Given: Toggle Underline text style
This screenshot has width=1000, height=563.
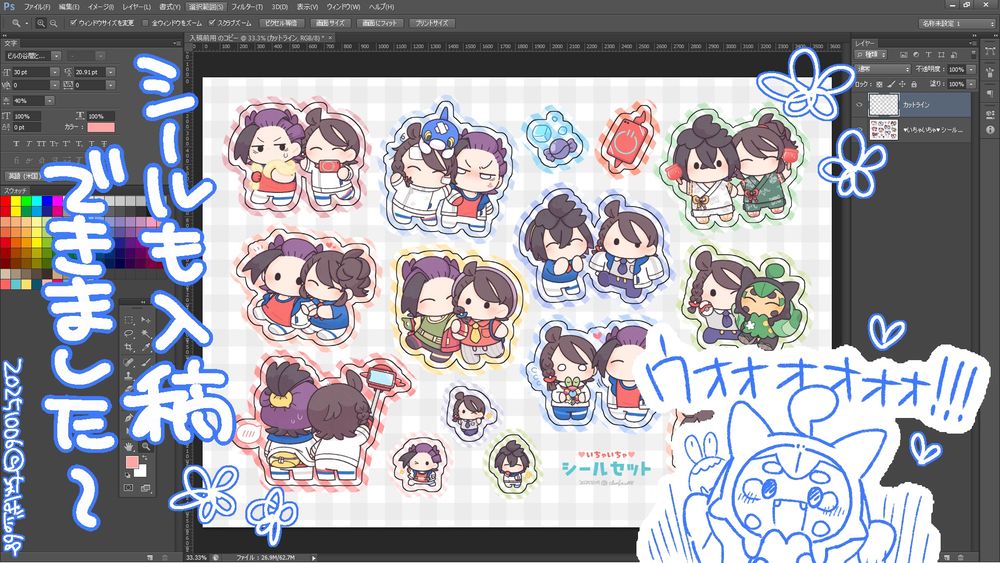Looking at the screenshot, I should click(92, 144).
